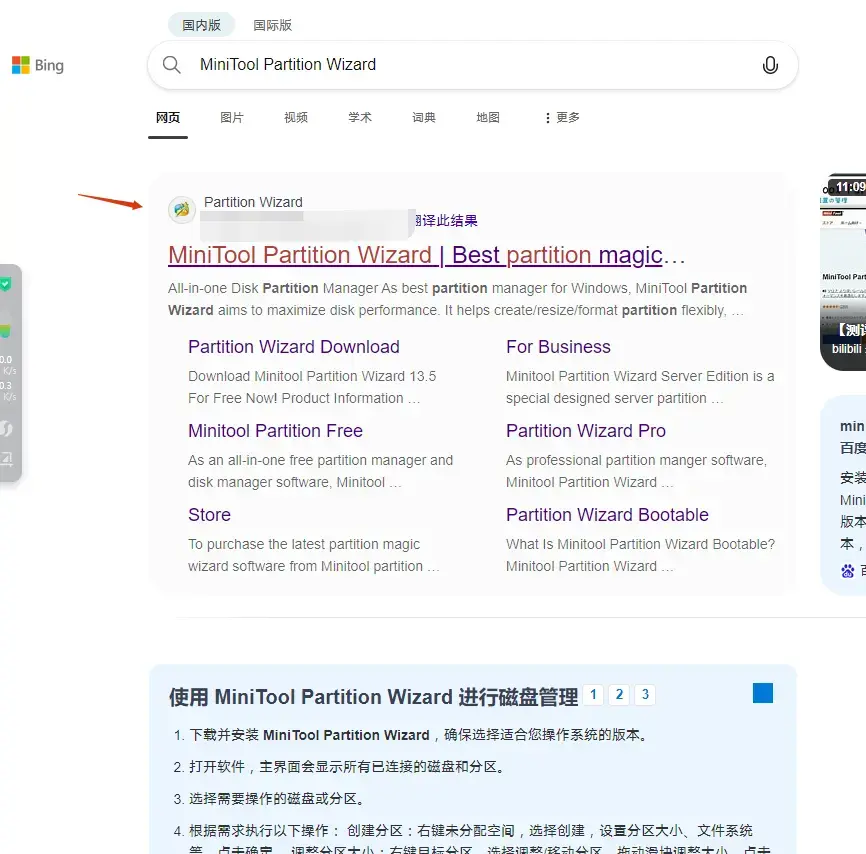Open the Partition Wizard Download sitelink

pos(294,347)
